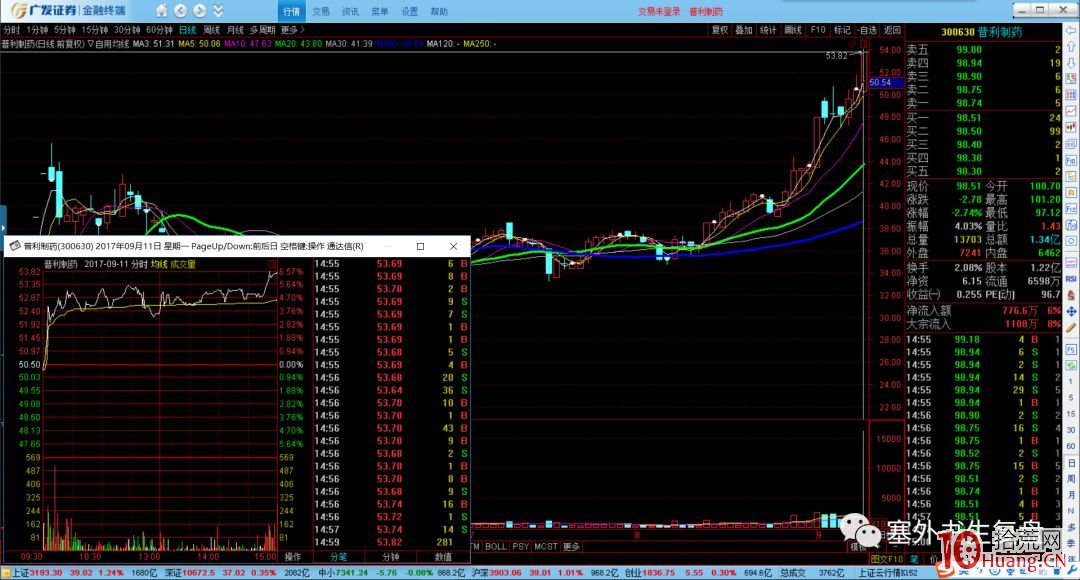Expand 更多 period options
The width and height of the screenshot is (1080, 580).
click(292, 30)
